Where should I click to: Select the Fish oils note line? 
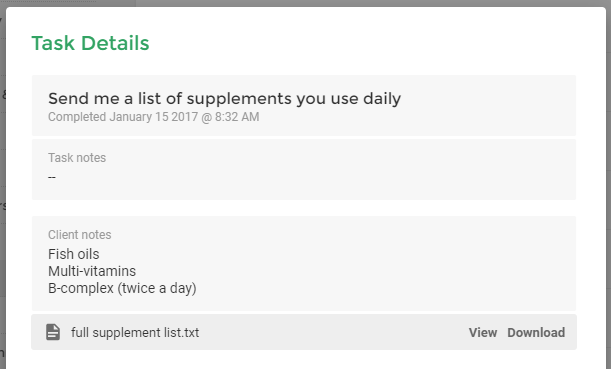[x=74, y=254]
